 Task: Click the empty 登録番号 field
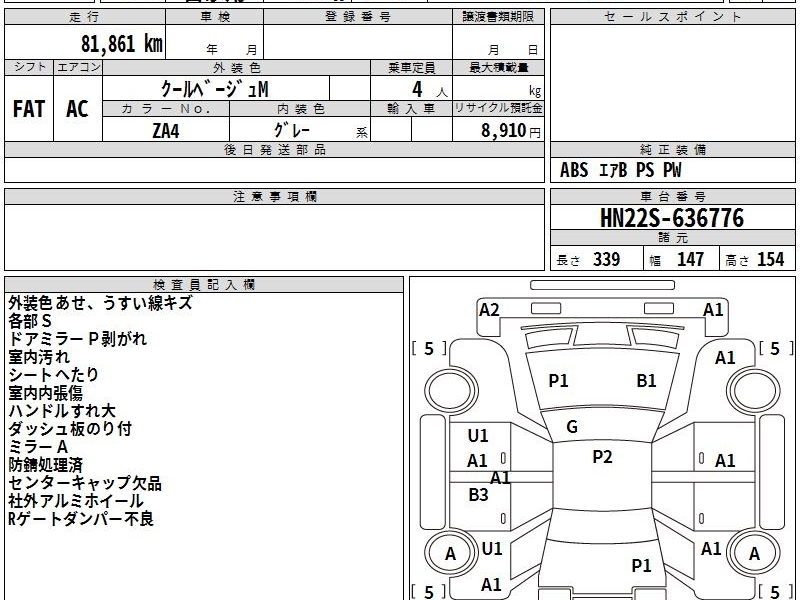coord(358,41)
